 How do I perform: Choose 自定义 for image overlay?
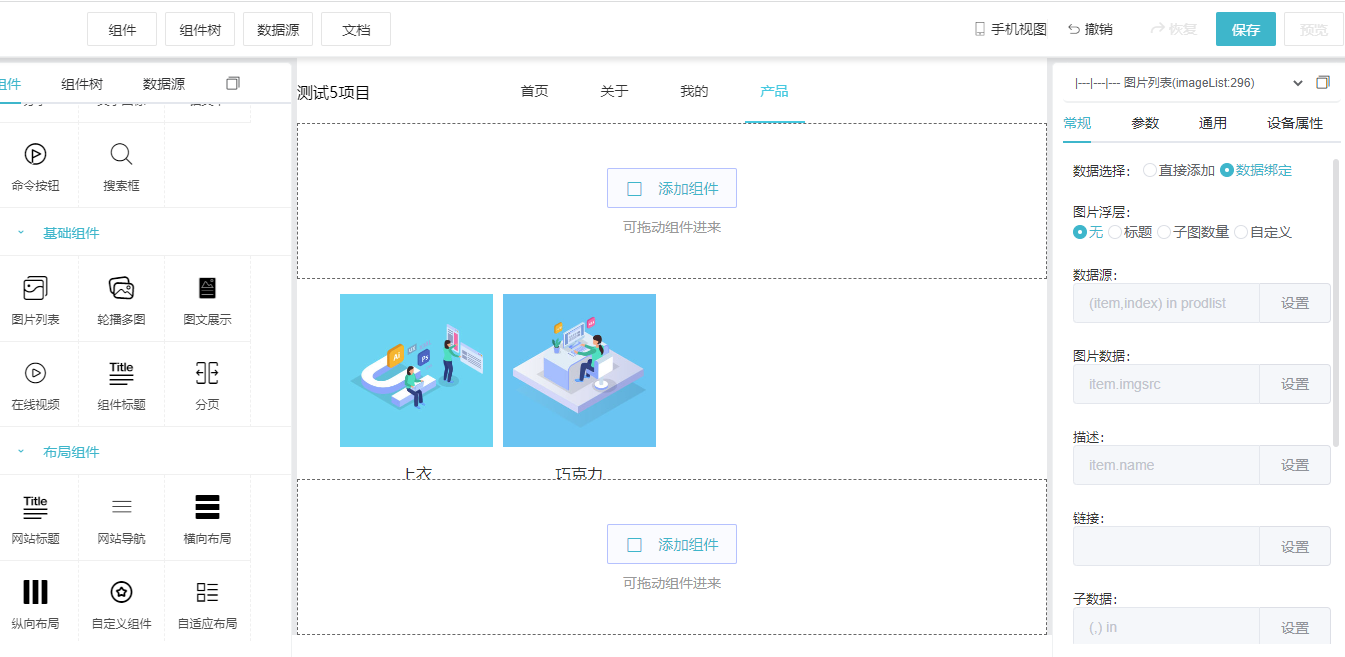click(x=1263, y=232)
